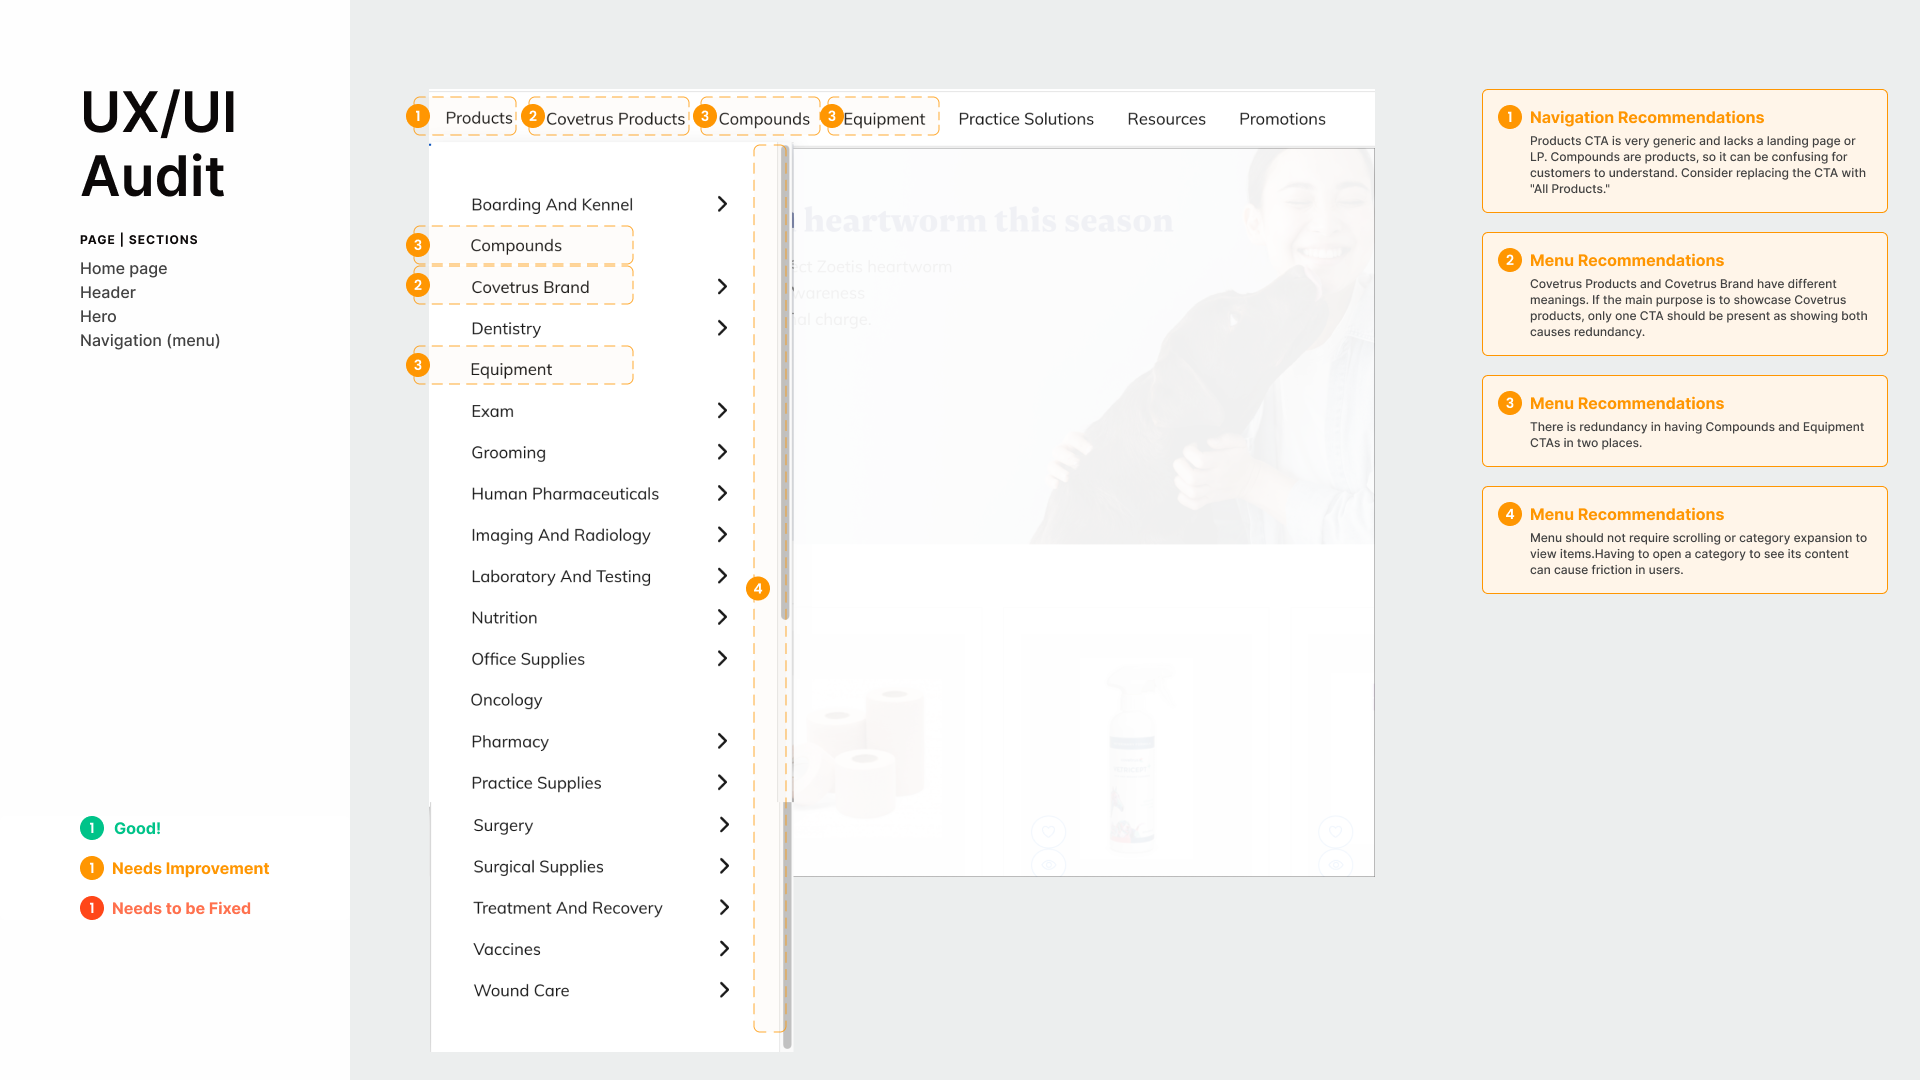Expand the Dentistry category arrow
Screen dimensions: 1920x1080
[722, 328]
